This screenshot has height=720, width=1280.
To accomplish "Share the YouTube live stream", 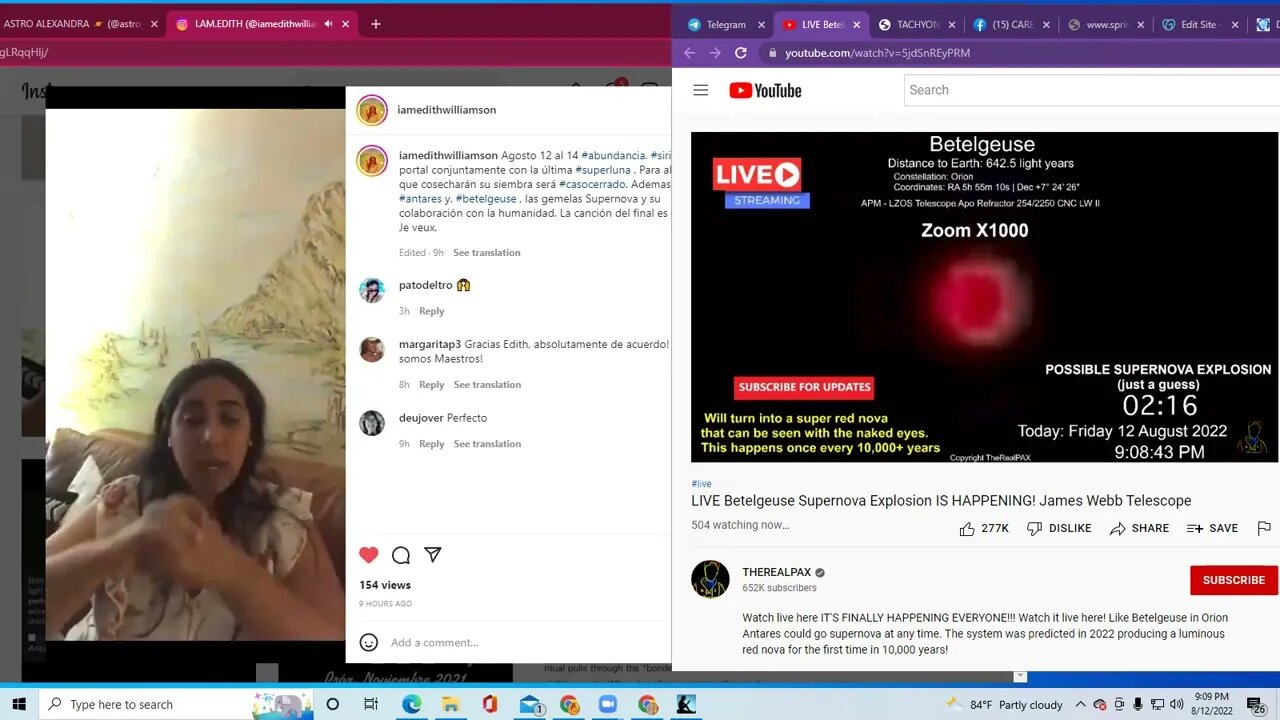I will tap(1139, 528).
